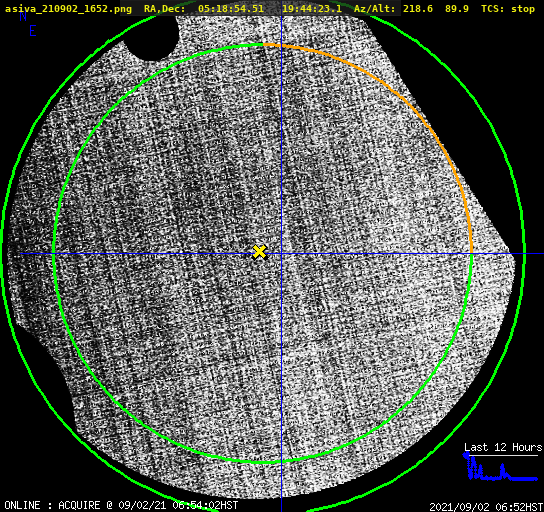This screenshot has width=544, height=512.
Task: Click the Last 12 Hours label
Action: pos(503,447)
